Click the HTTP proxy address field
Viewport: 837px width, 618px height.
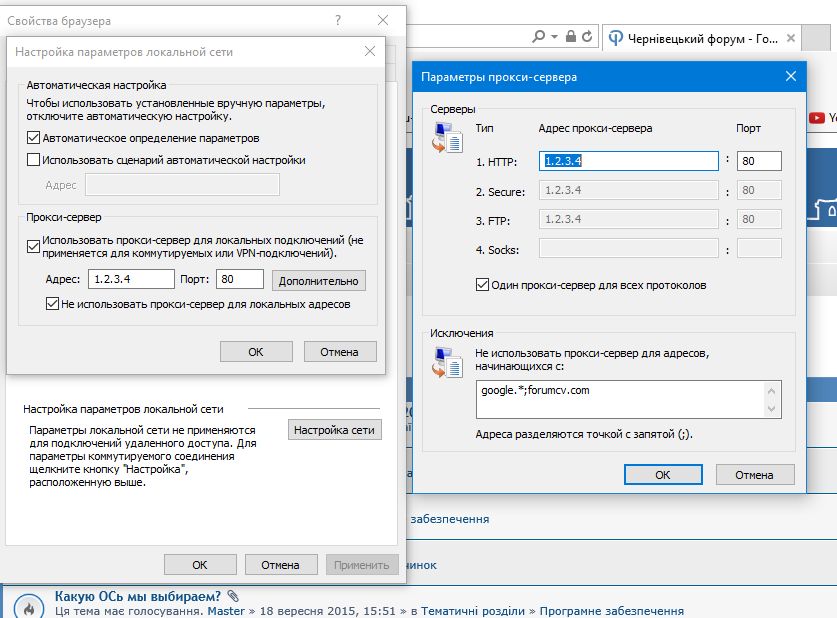coord(629,161)
